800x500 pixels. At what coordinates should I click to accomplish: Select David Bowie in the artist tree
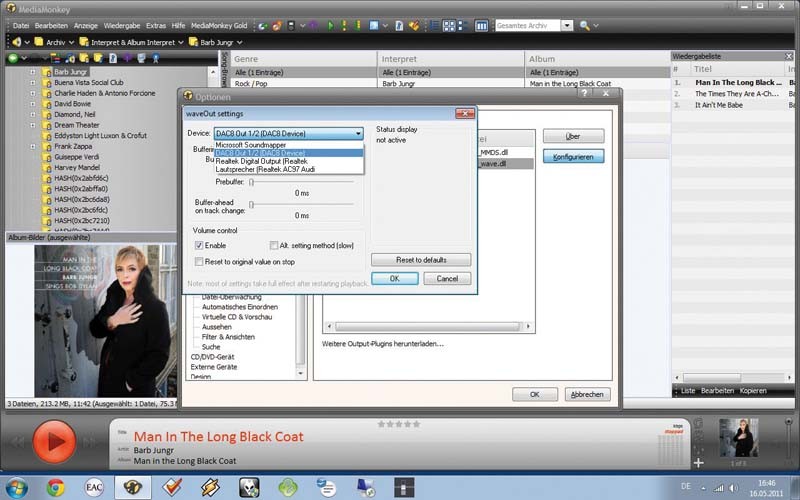(x=72, y=104)
